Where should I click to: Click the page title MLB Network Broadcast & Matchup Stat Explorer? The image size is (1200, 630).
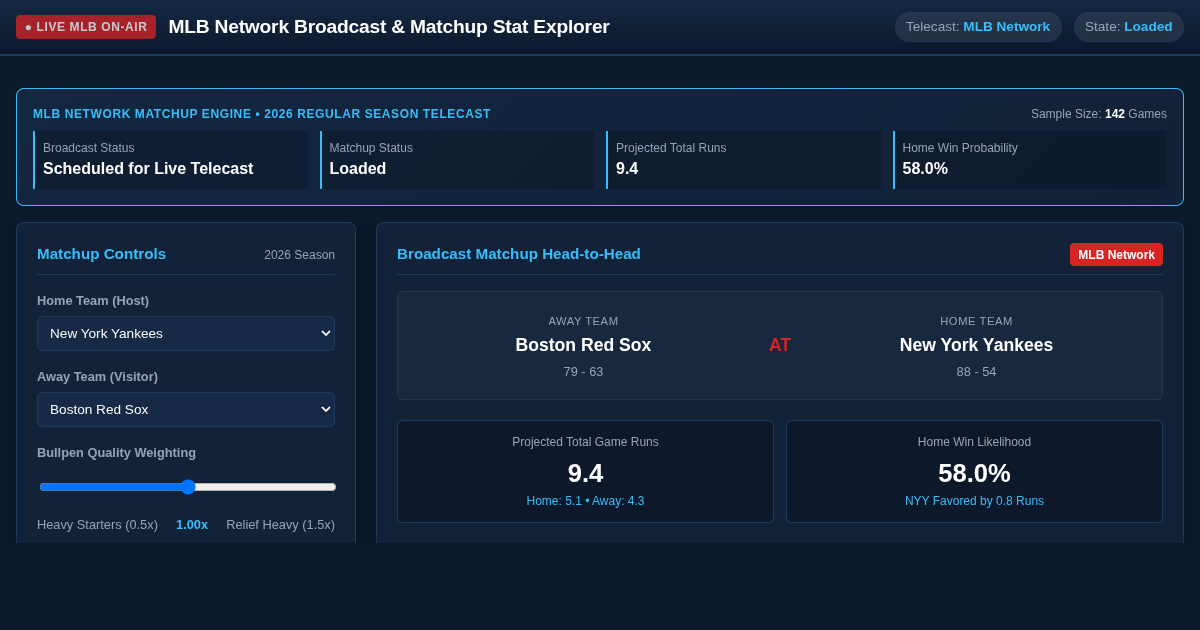coord(389,27)
